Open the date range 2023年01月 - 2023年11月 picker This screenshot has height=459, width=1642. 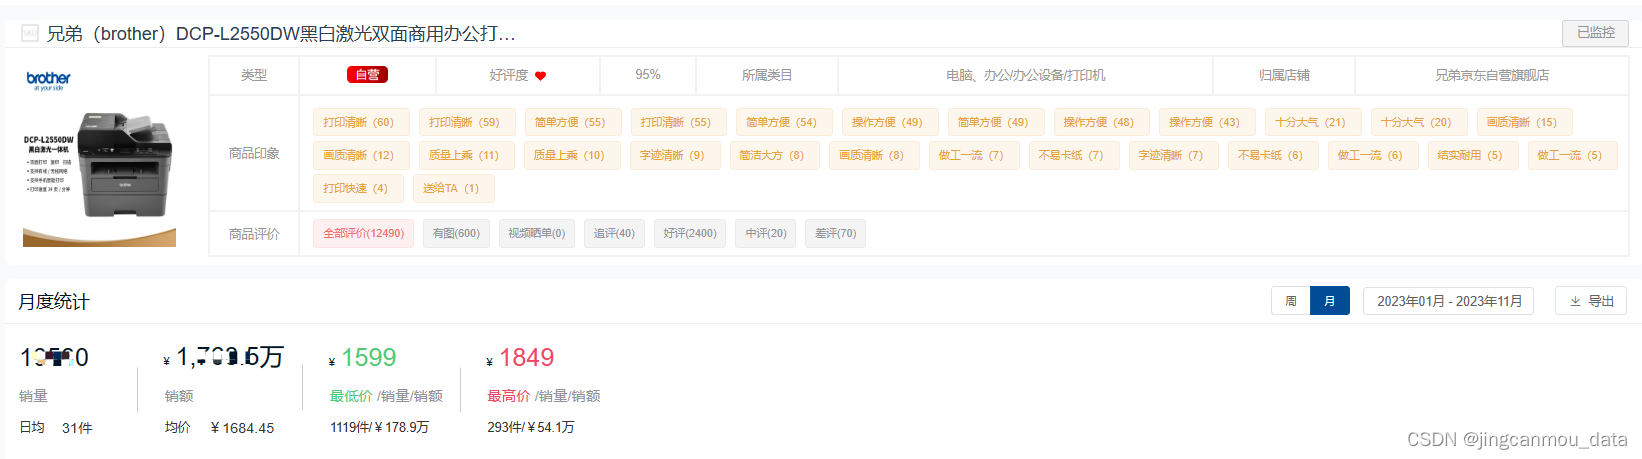[1450, 301]
